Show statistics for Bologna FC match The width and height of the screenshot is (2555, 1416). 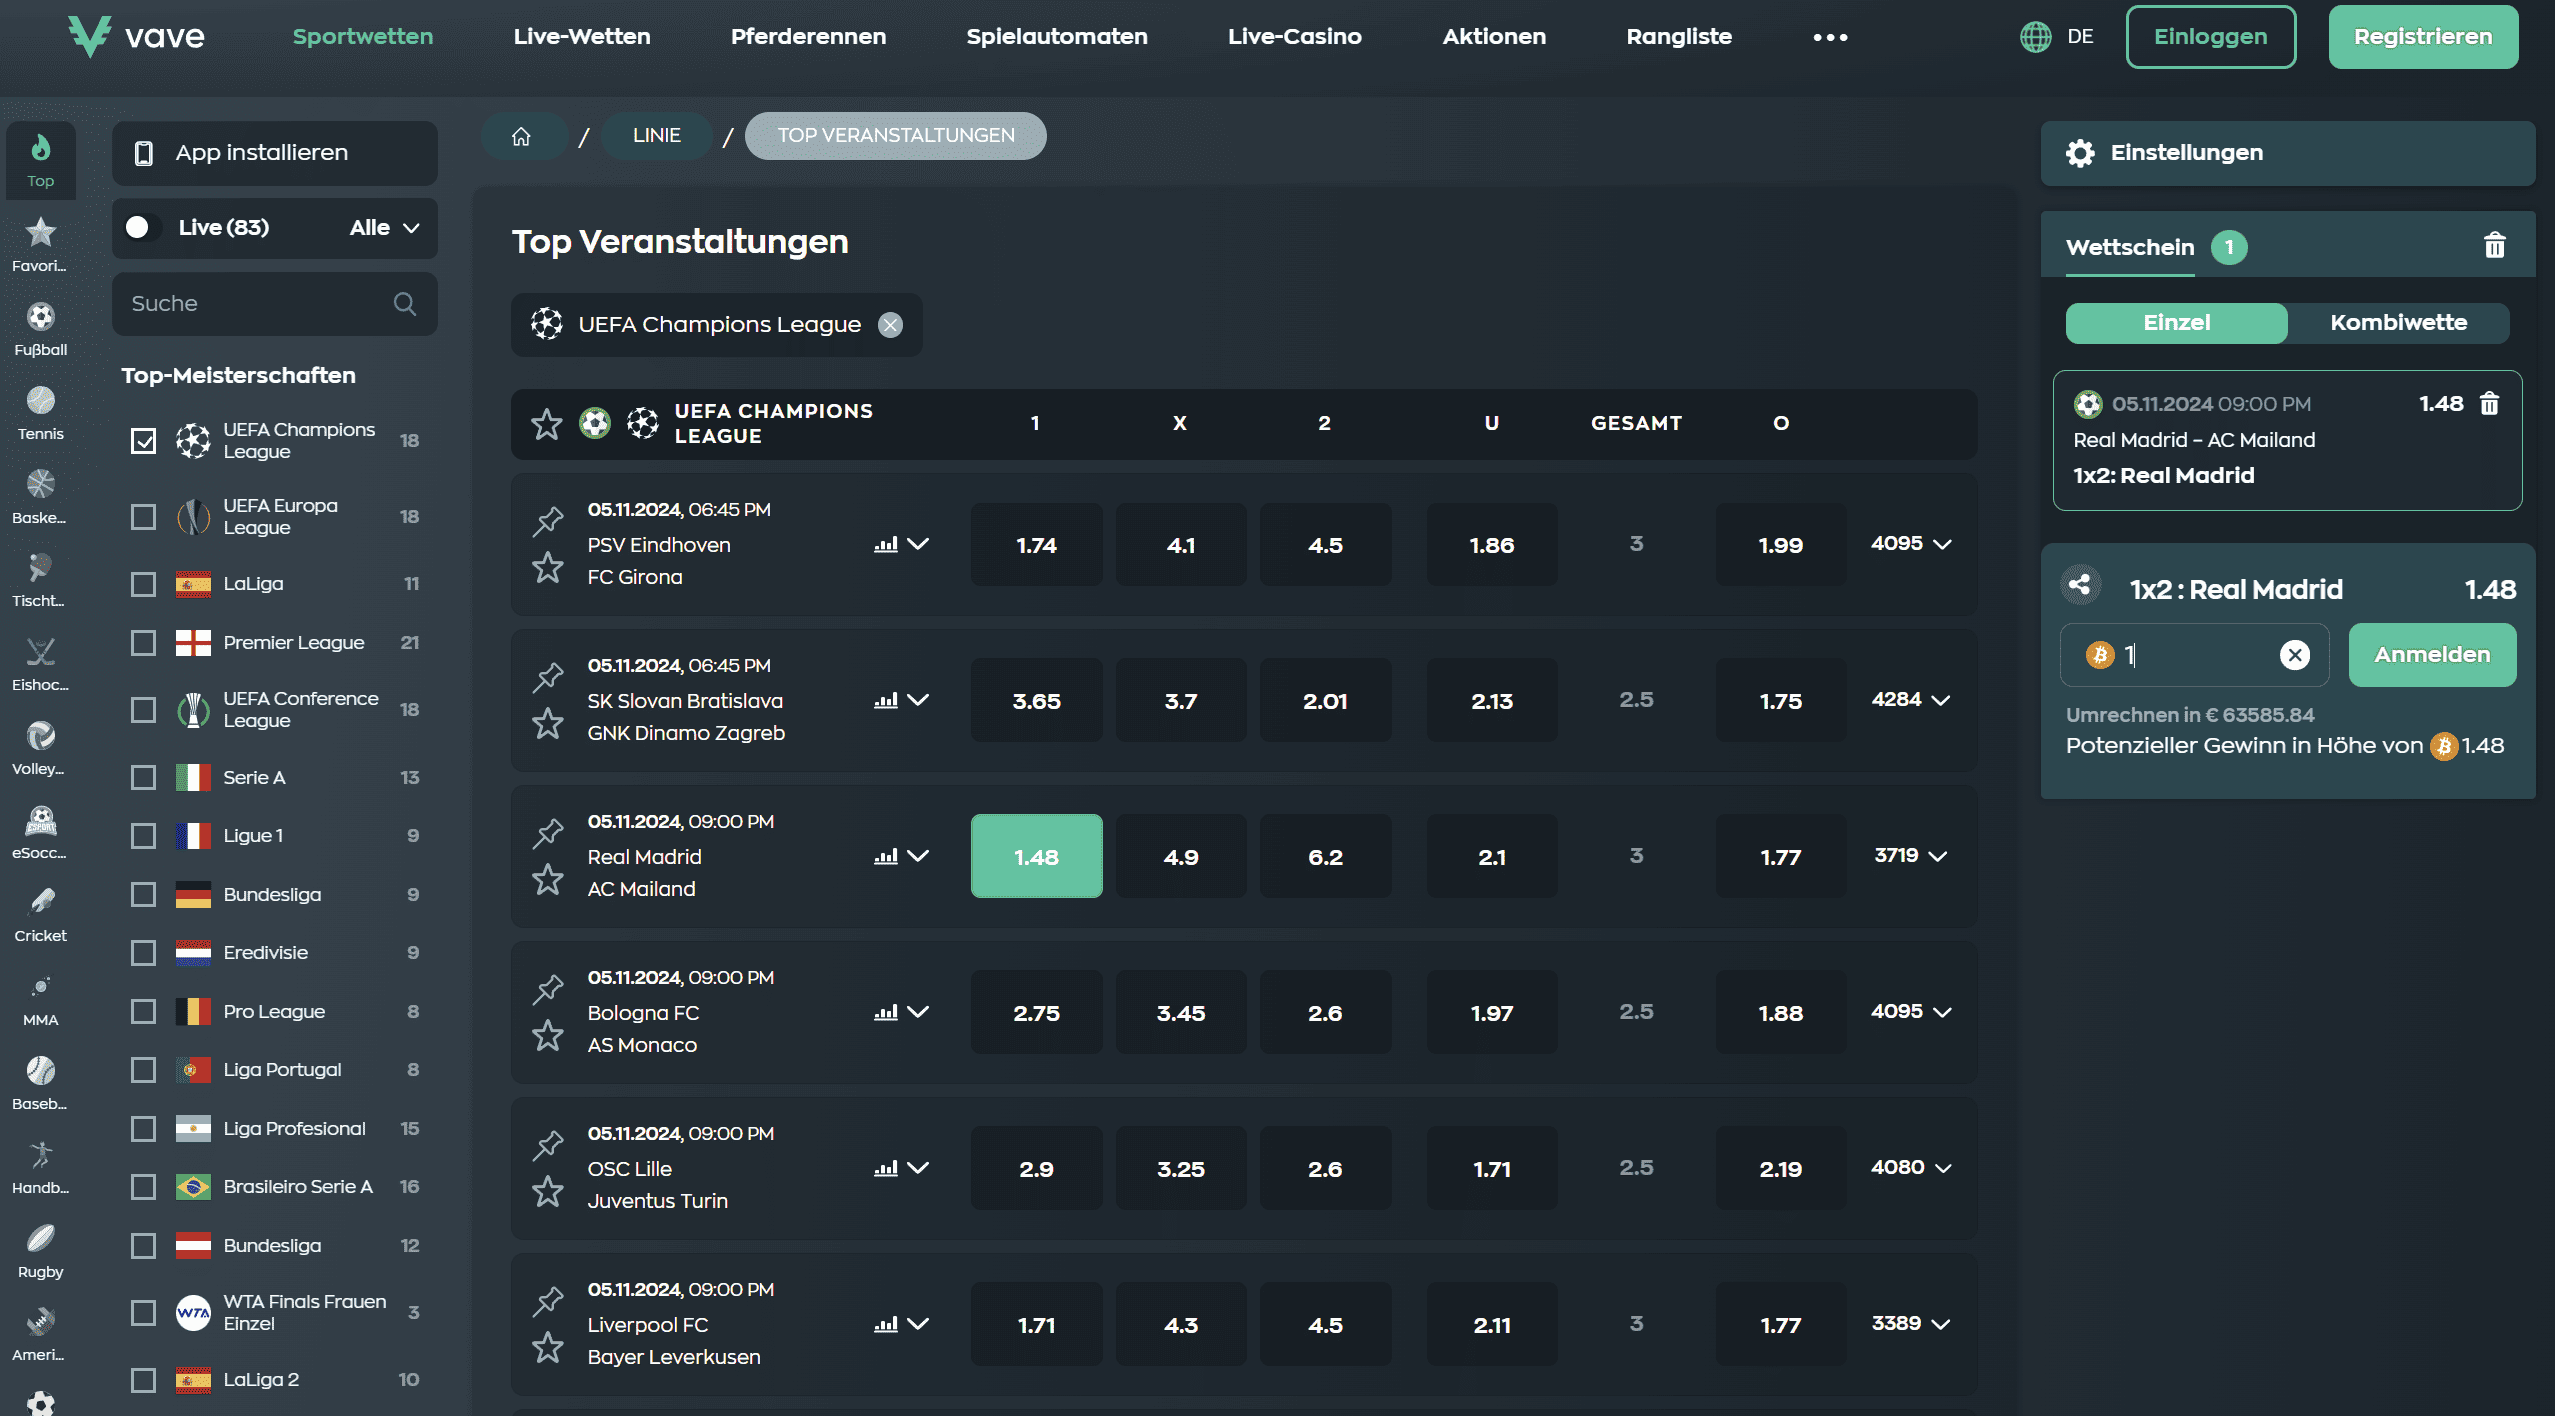click(885, 1012)
